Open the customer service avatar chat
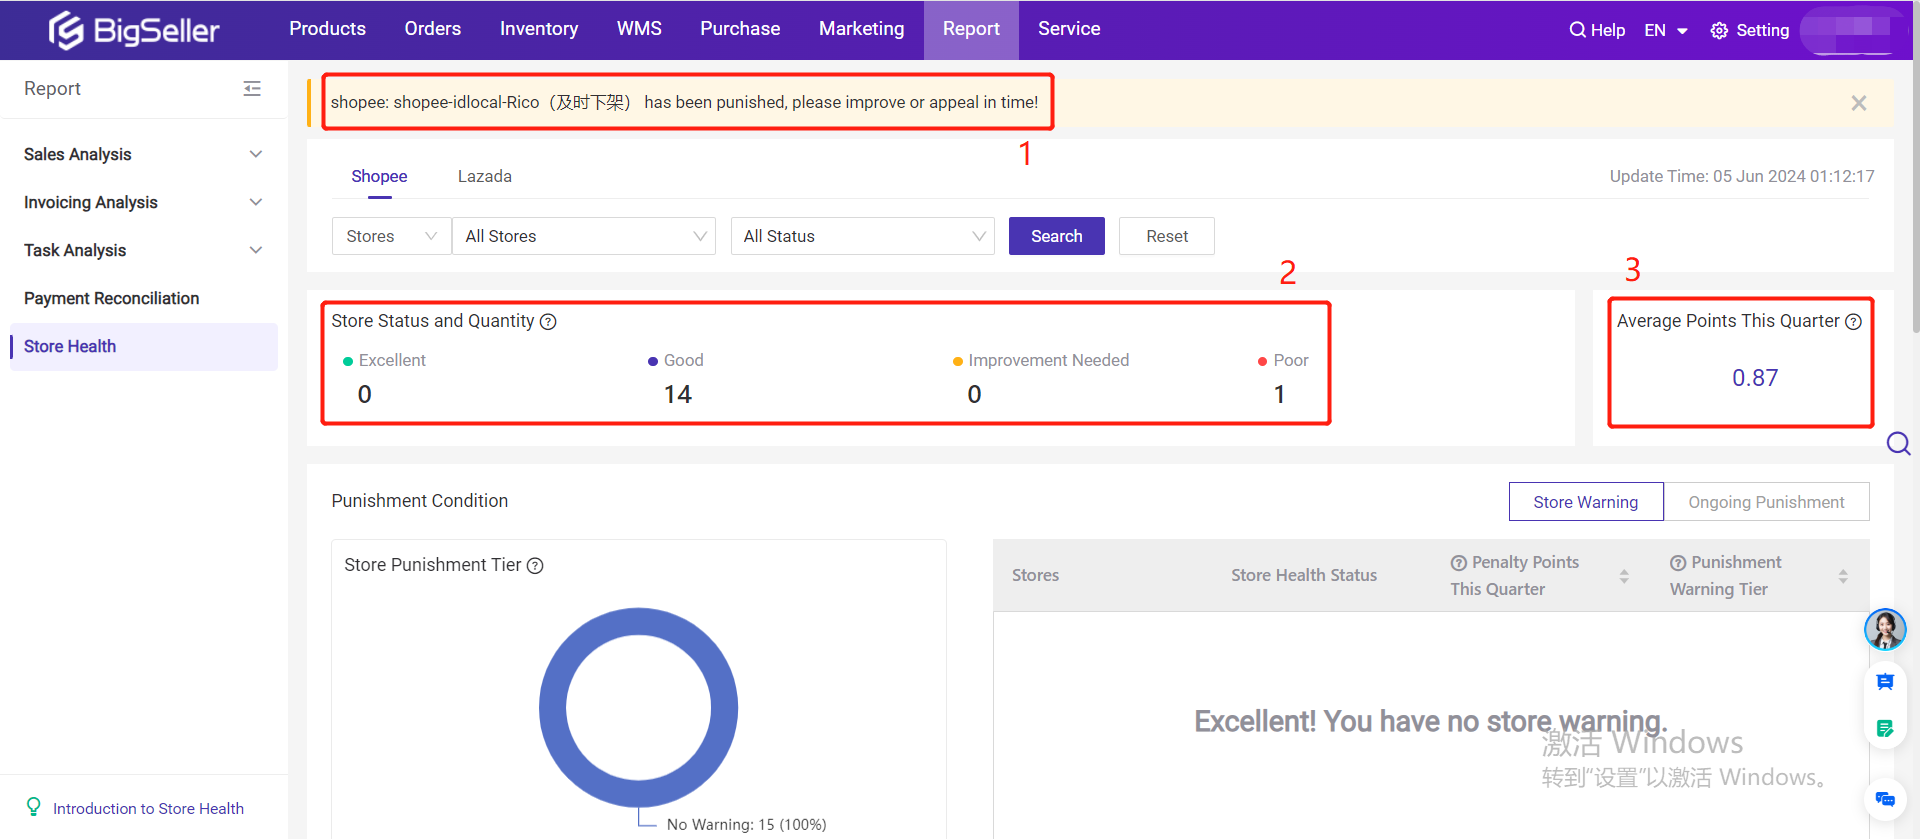This screenshot has width=1920, height=839. pyautogui.click(x=1884, y=630)
